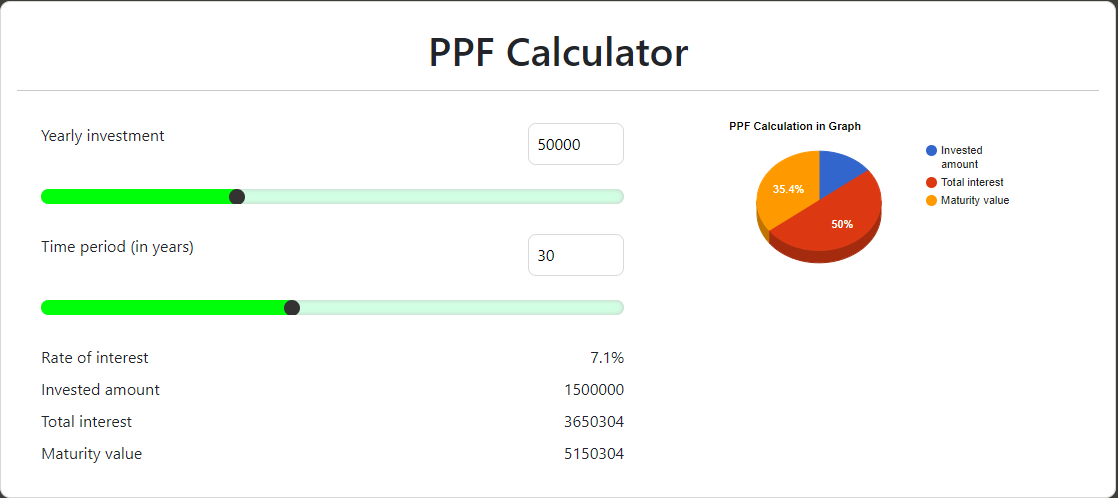The height and width of the screenshot is (498, 1118).
Task: Click the PPF Calculation in Graph title
Action: tap(795, 126)
